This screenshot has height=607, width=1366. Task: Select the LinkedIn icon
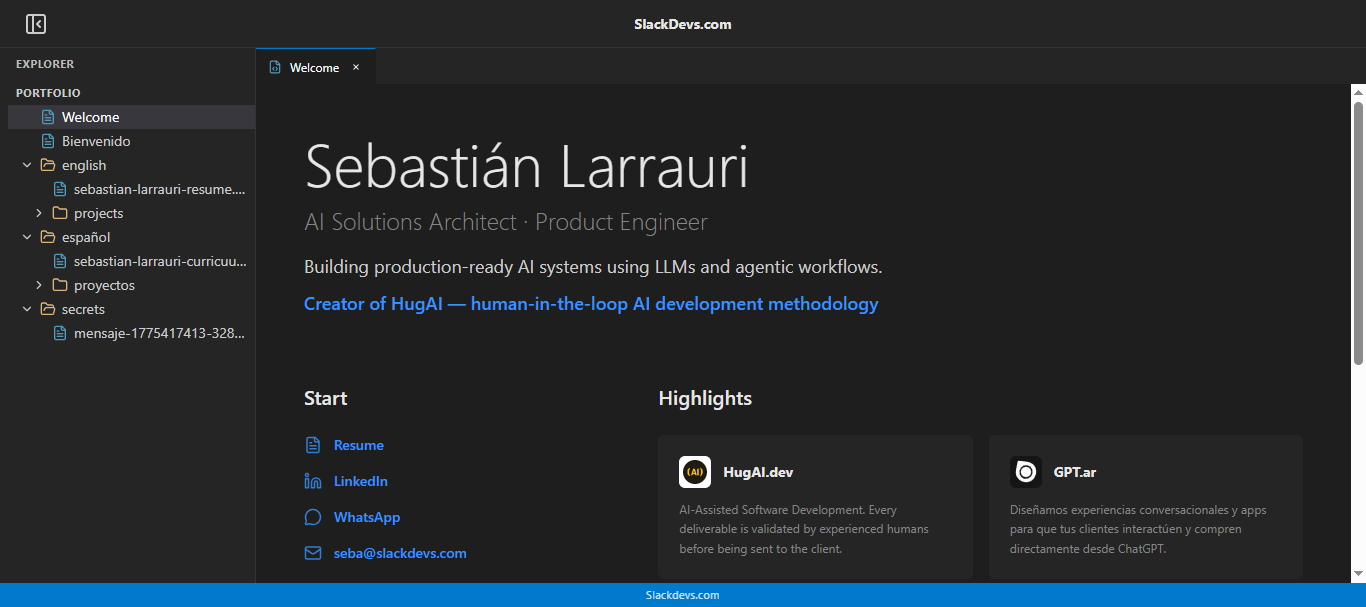coord(312,481)
